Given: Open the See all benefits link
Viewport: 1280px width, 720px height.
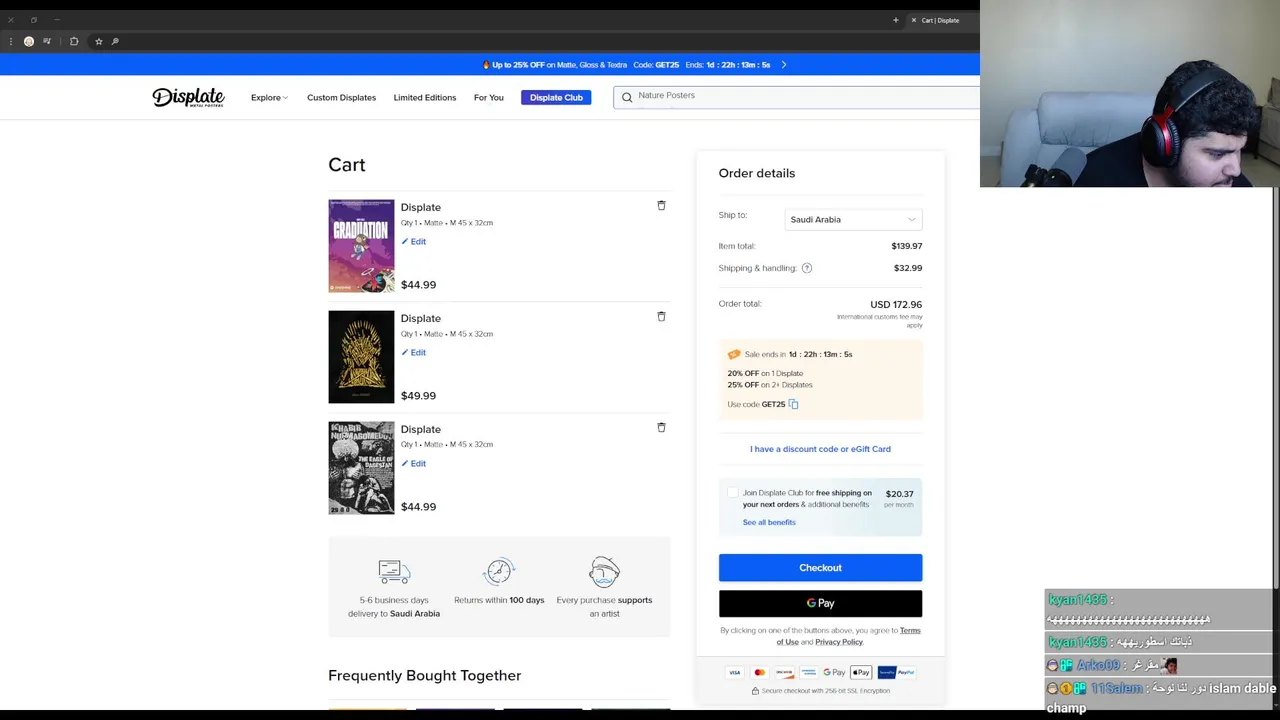Looking at the screenshot, I should [x=769, y=522].
